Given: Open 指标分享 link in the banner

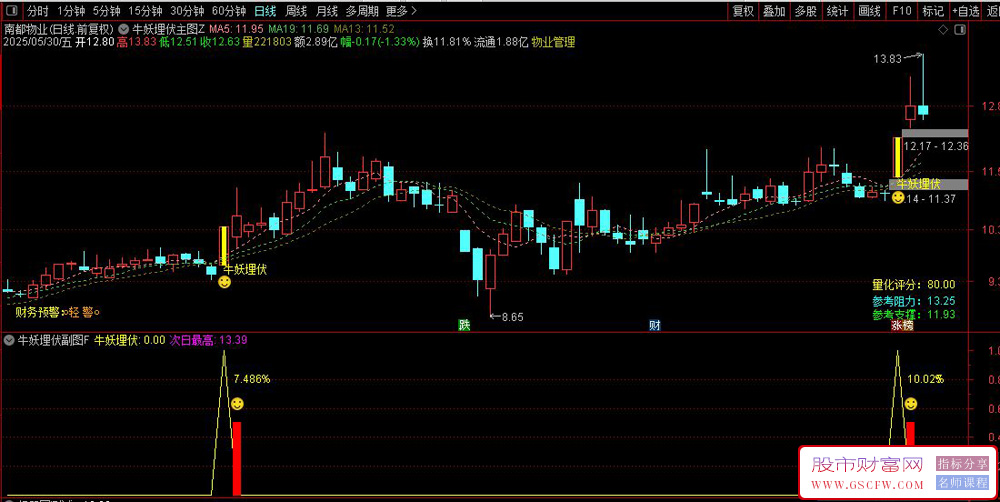Looking at the screenshot, I should [x=962, y=464].
